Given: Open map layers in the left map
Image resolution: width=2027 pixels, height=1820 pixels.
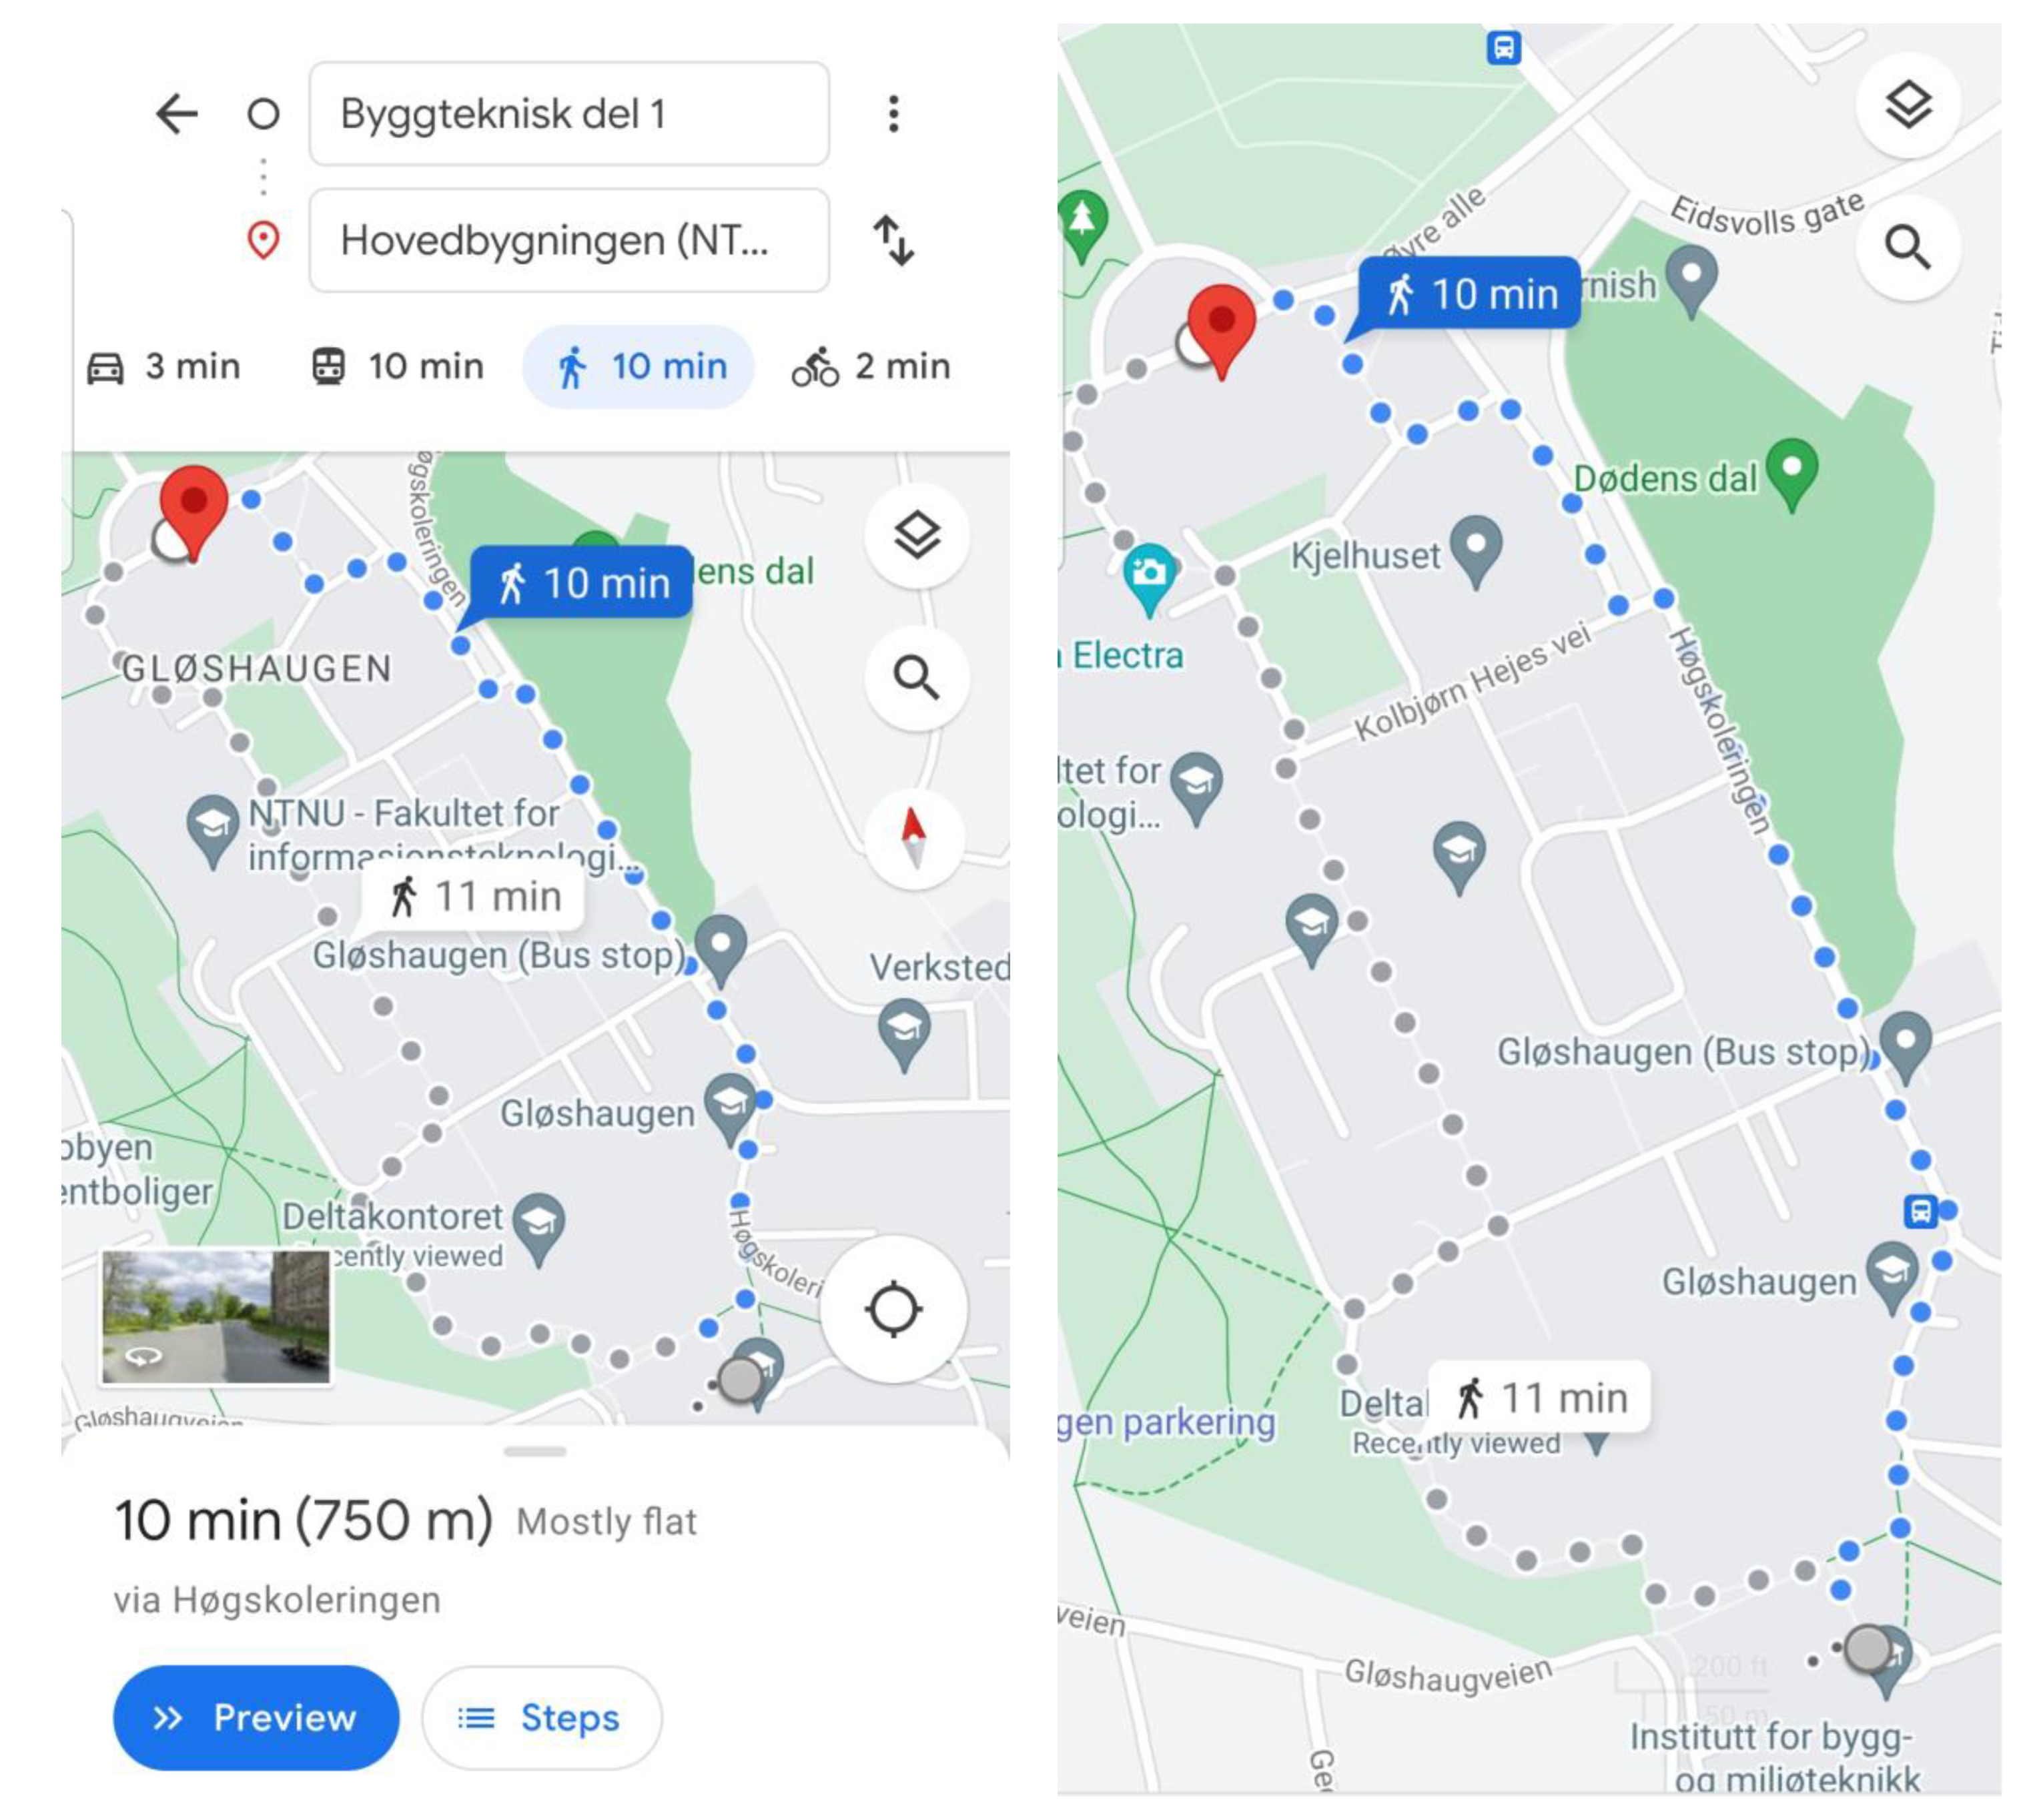Looking at the screenshot, I should pyautogui.click(x=916, y=535).
